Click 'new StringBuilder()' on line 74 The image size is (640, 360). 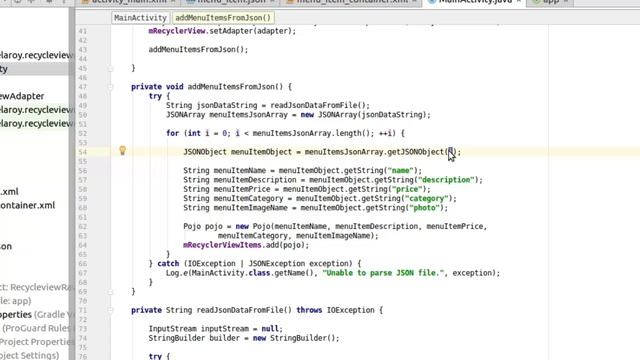pyautogui.click(x=296, y=338)
